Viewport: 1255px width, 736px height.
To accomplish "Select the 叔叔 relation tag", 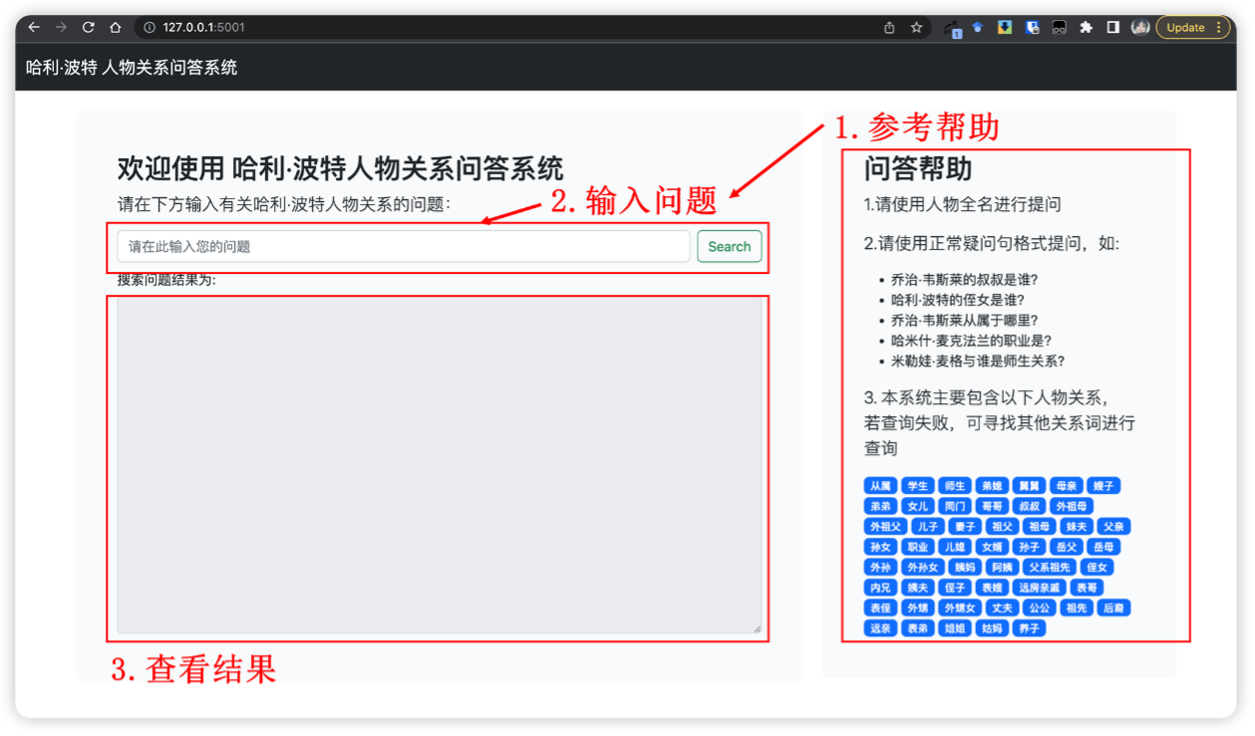I will point(1029,506).
